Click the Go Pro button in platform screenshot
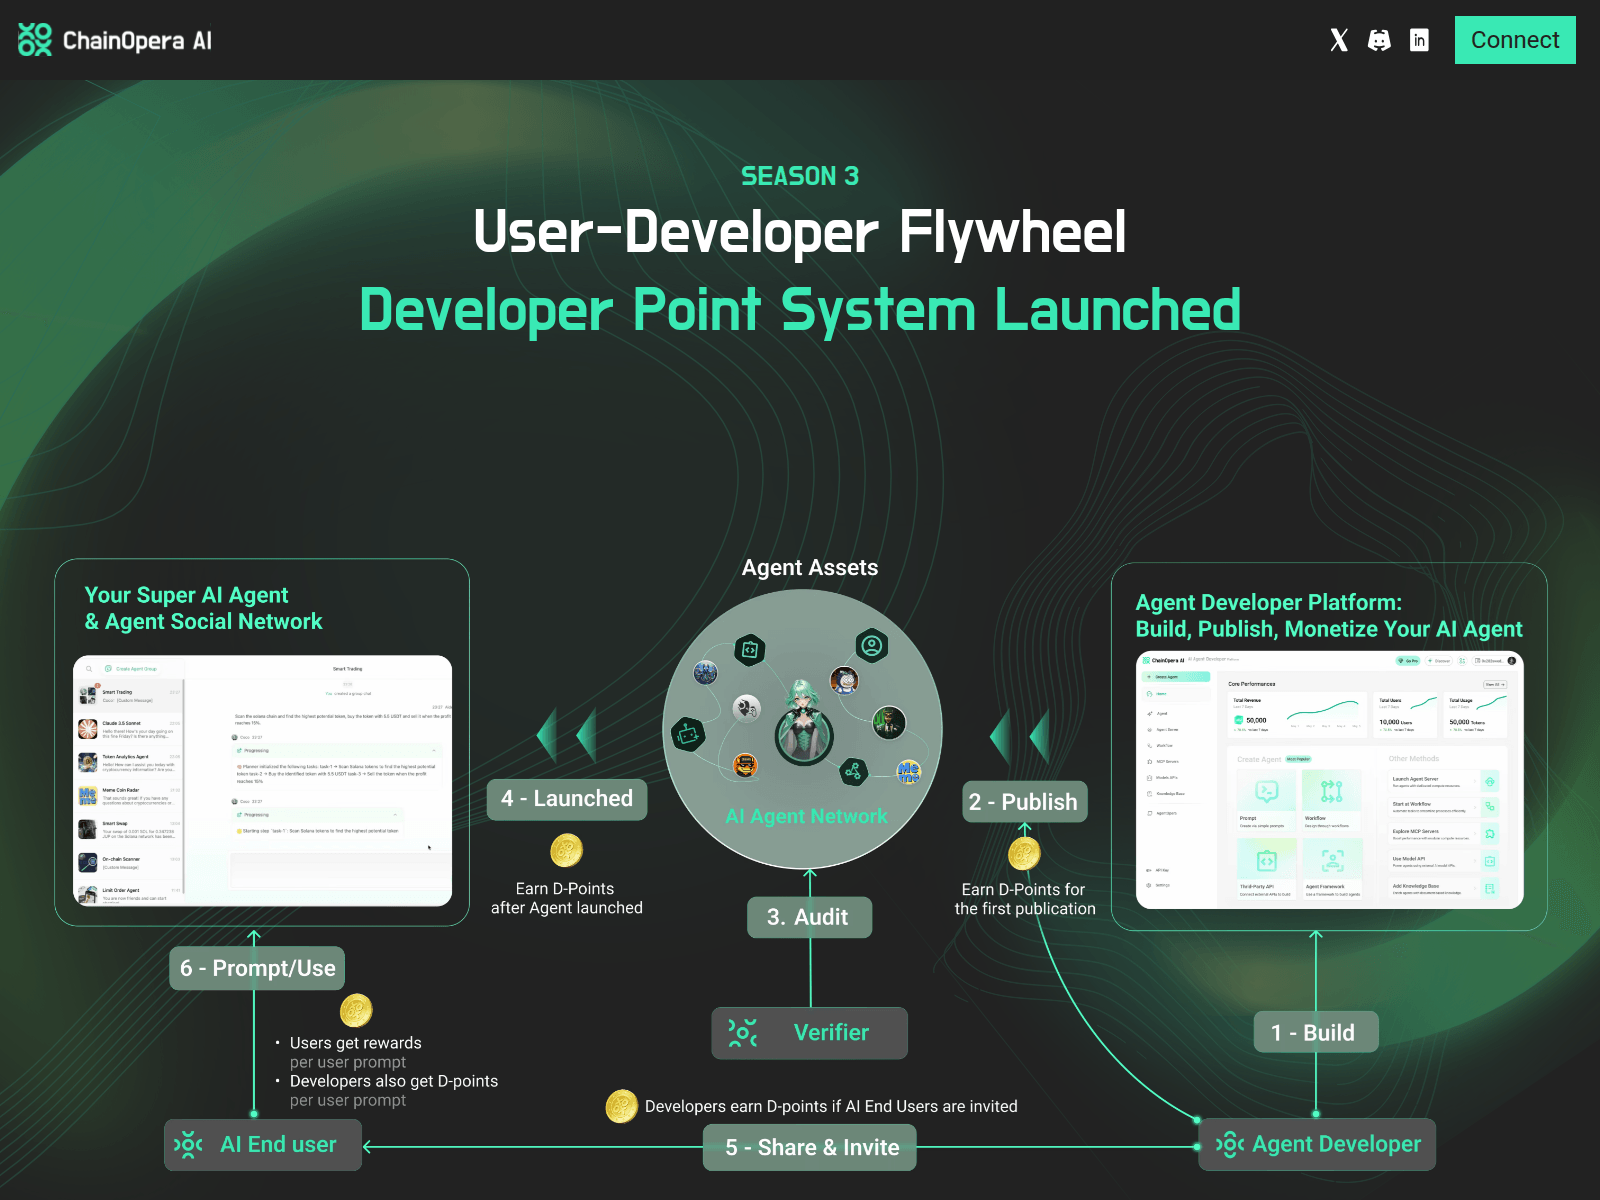Viewport: 1600px width, 1200px height. coord(1407,661)
